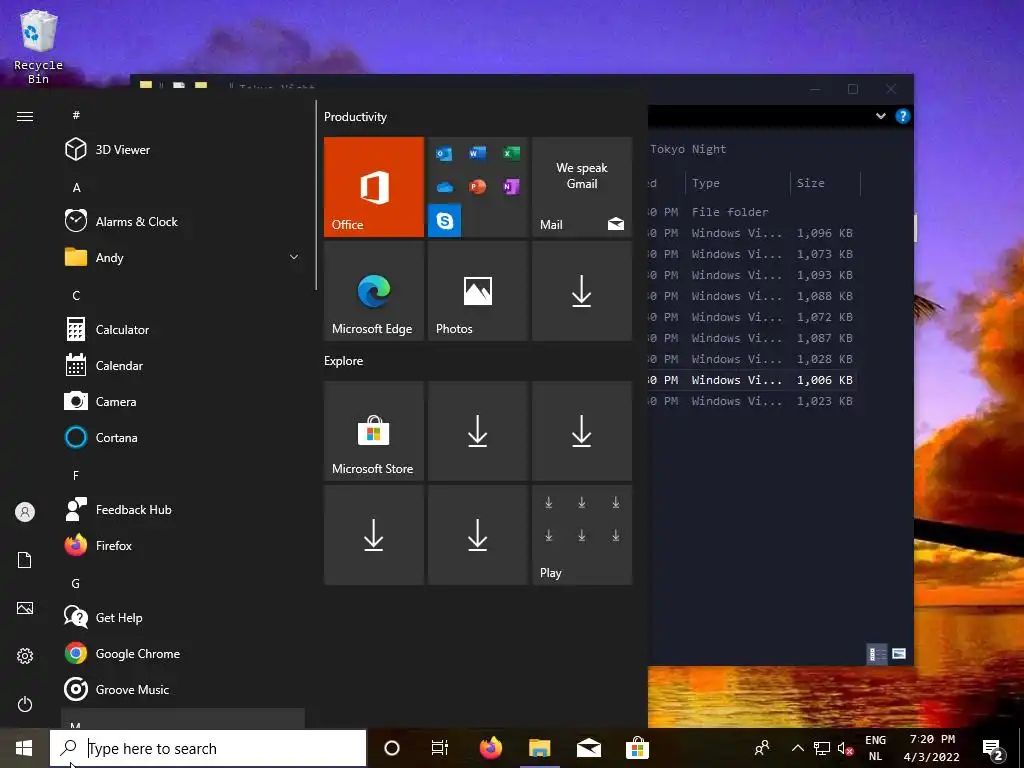Open the Microsoft Store tile
This screenshot has height=768, width=1024.
(374, 431)
